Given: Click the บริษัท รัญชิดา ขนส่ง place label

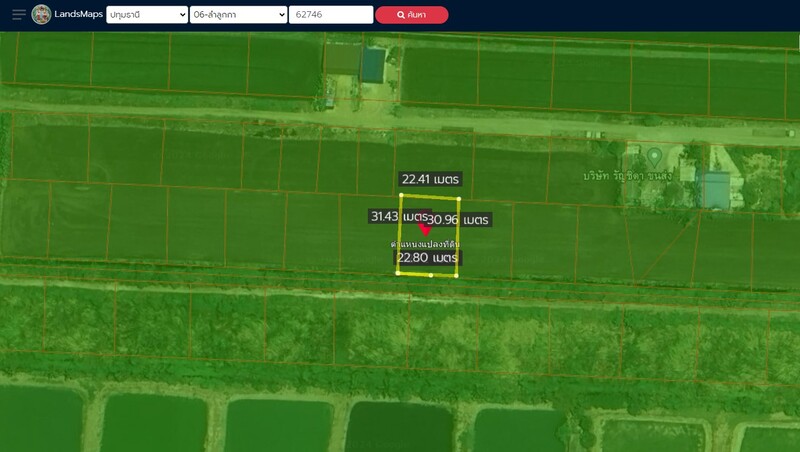Looking at the screenshot, I should (627, 175).
